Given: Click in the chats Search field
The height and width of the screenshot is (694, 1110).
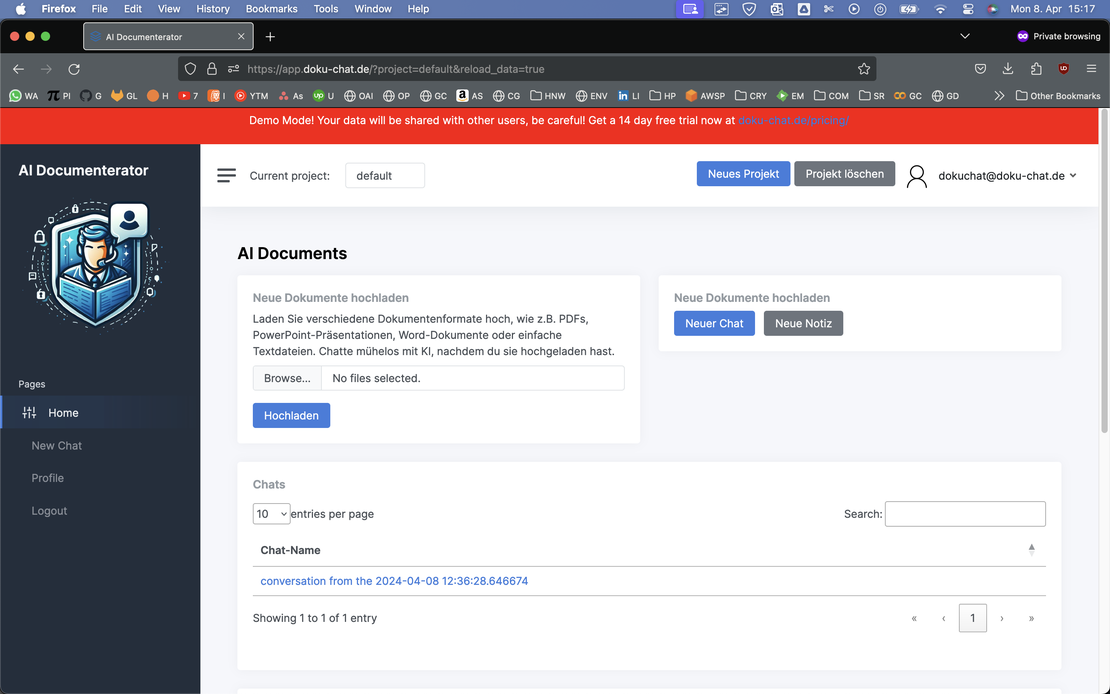Looking at the screenshot, I should [965, 514].
